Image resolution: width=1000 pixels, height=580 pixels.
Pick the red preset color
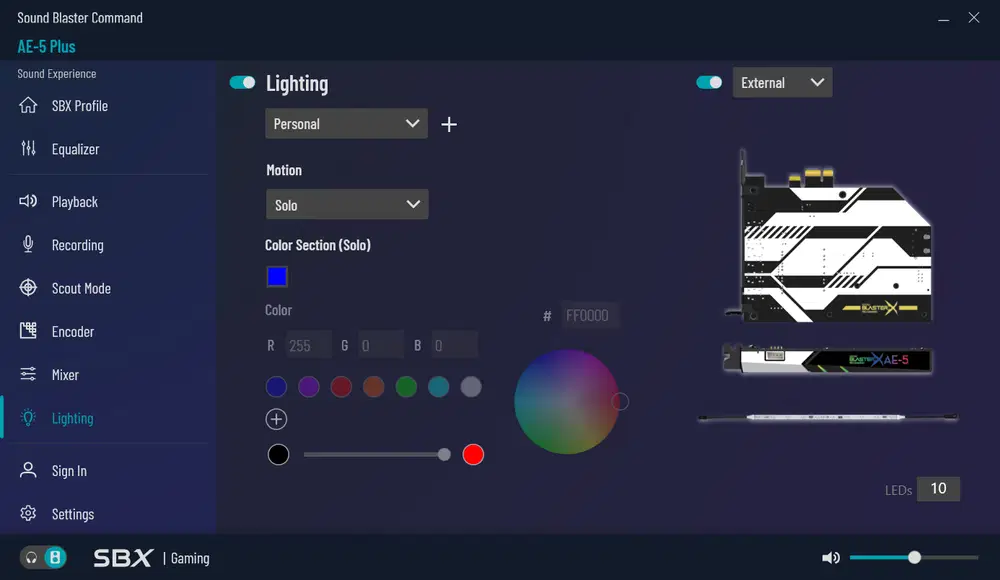[341, 387]
